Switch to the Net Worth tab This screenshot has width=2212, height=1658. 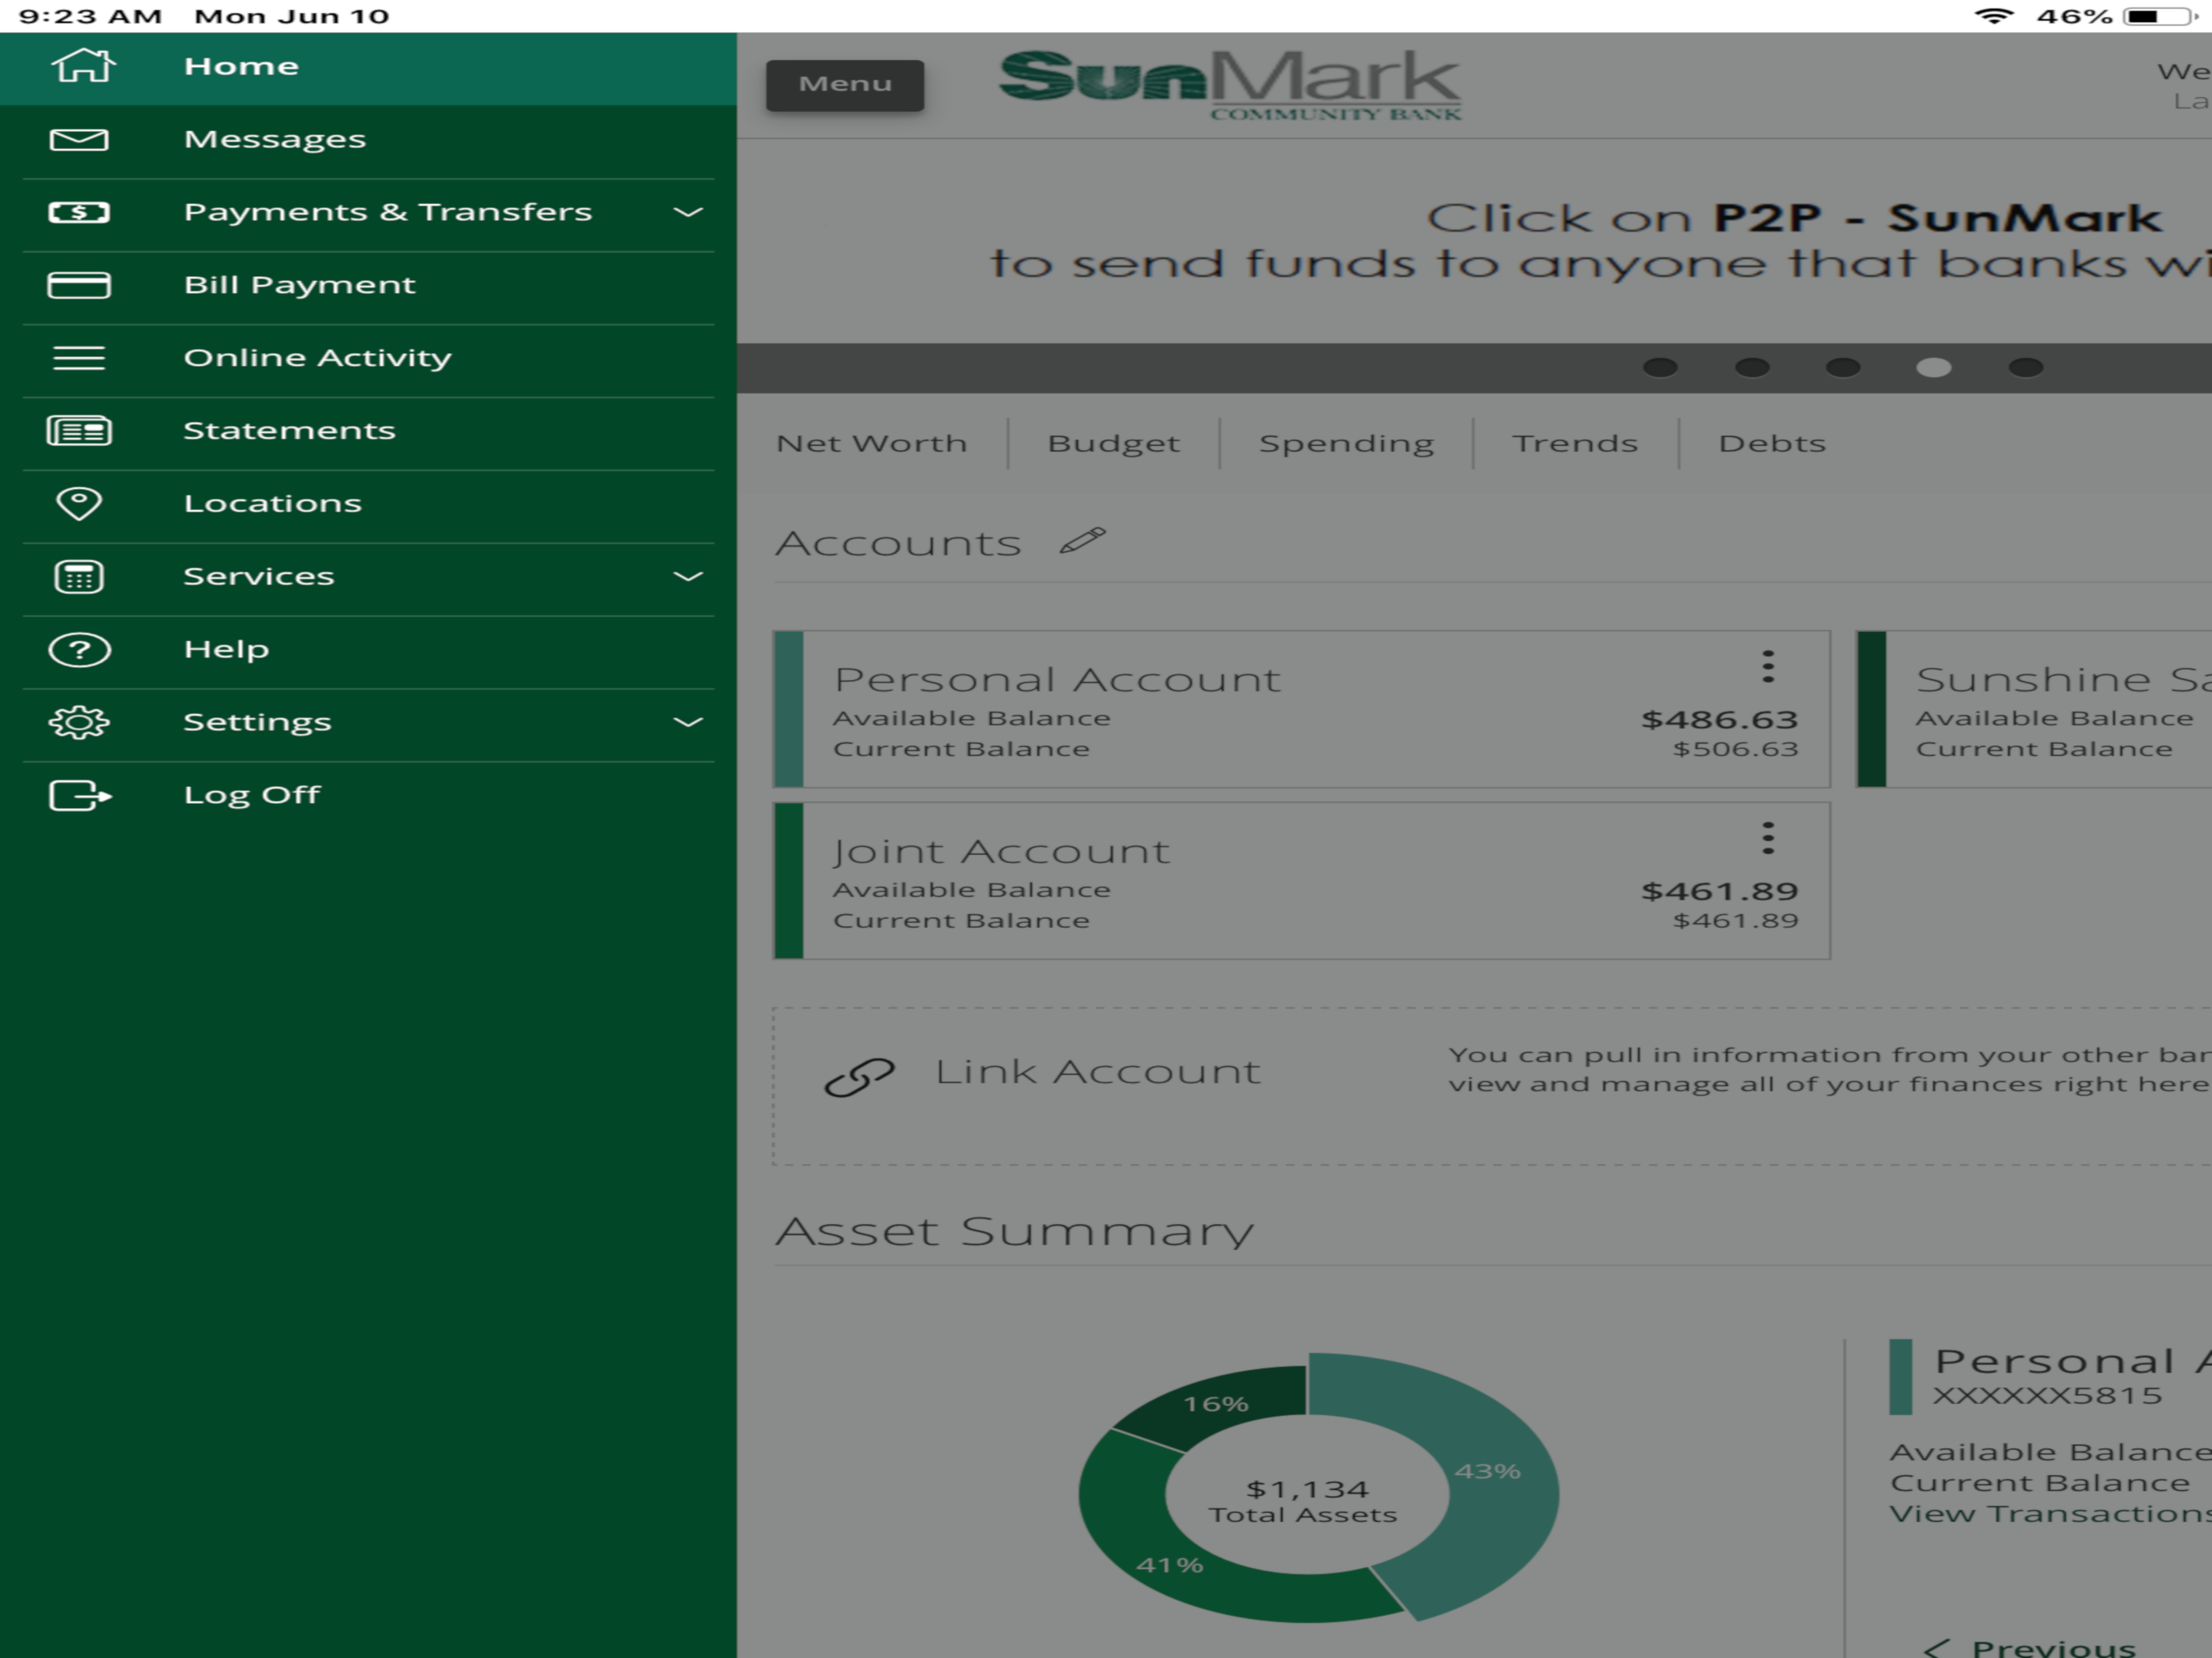pos(871,443)
